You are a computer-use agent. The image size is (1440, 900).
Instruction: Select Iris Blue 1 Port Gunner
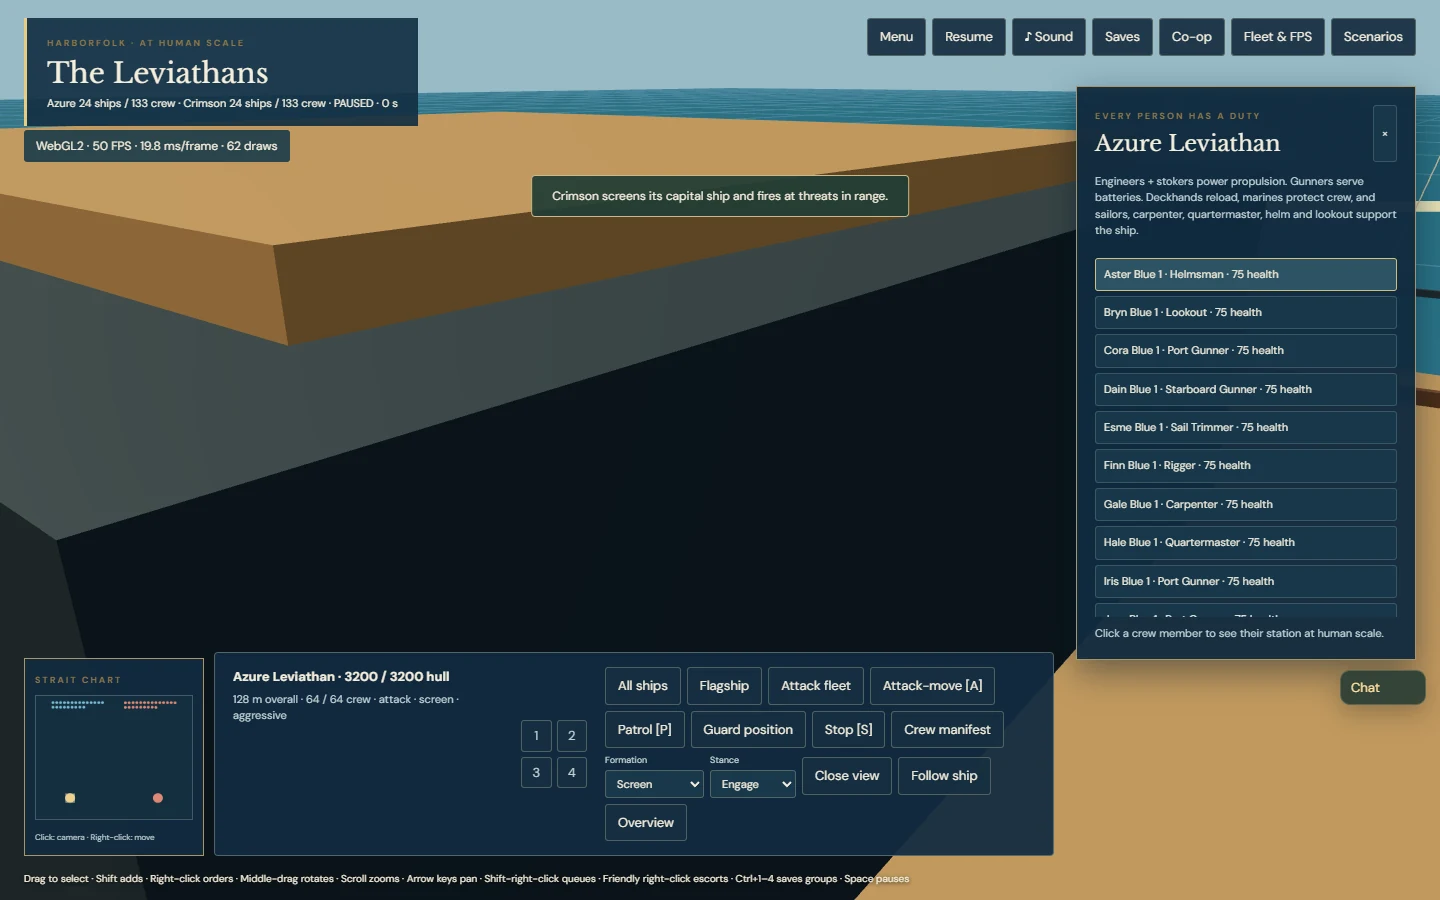[x=1246, y=582]
